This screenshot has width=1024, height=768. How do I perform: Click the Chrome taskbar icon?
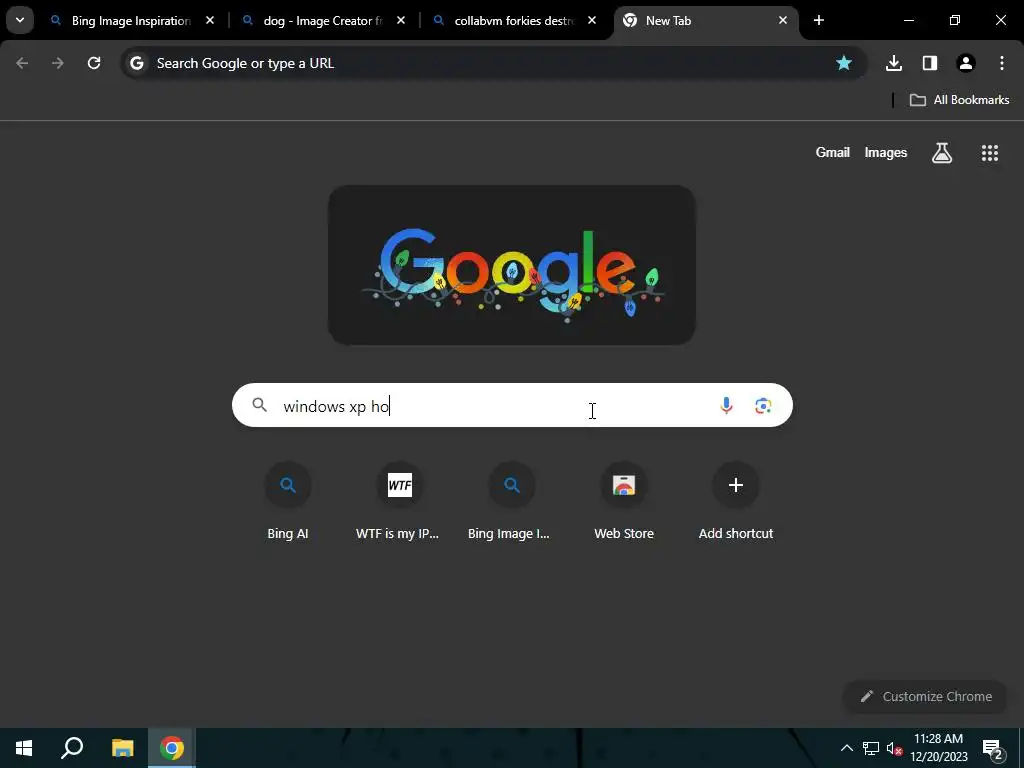pos(172,748)
